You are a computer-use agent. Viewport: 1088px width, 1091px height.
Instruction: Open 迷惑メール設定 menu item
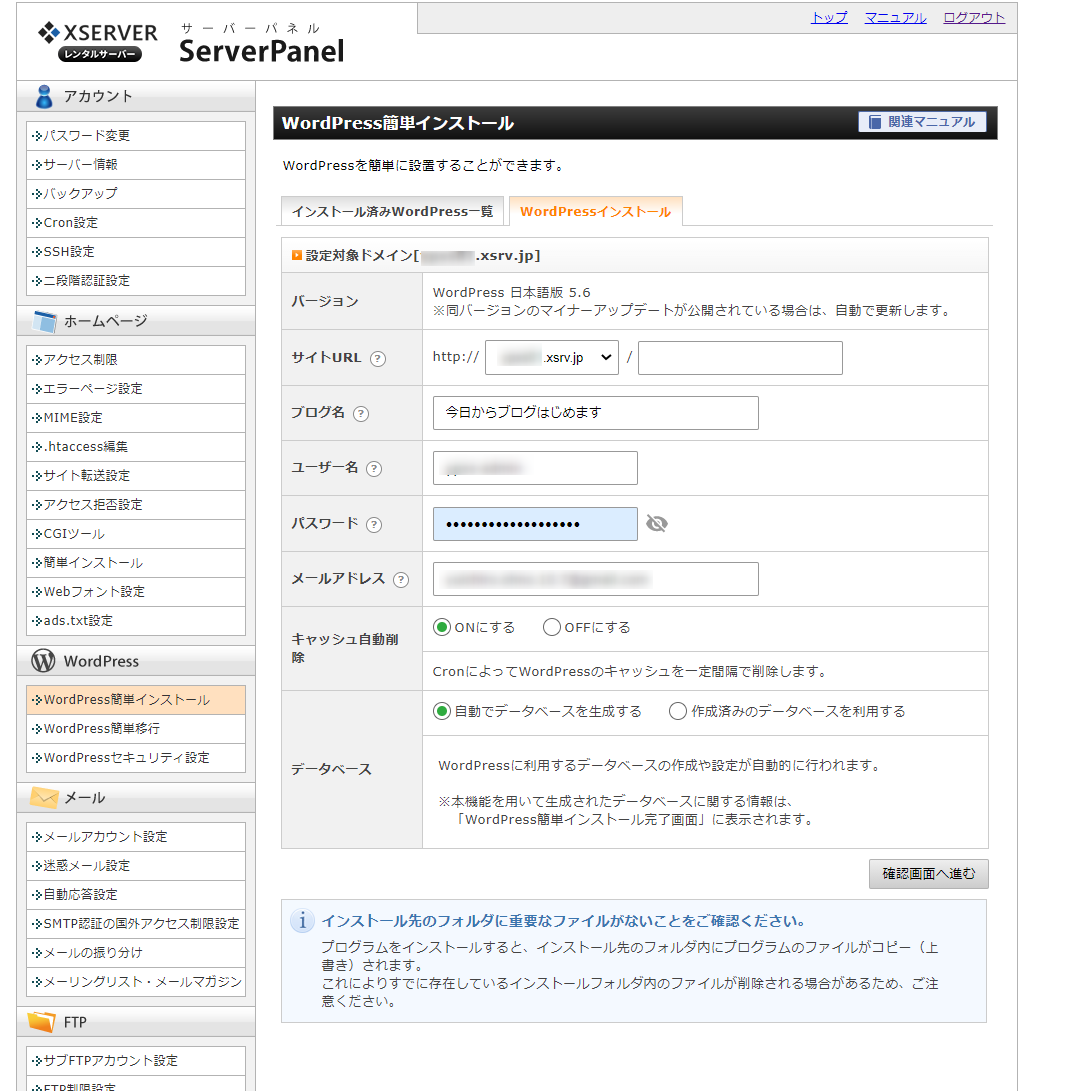point(136,866)
